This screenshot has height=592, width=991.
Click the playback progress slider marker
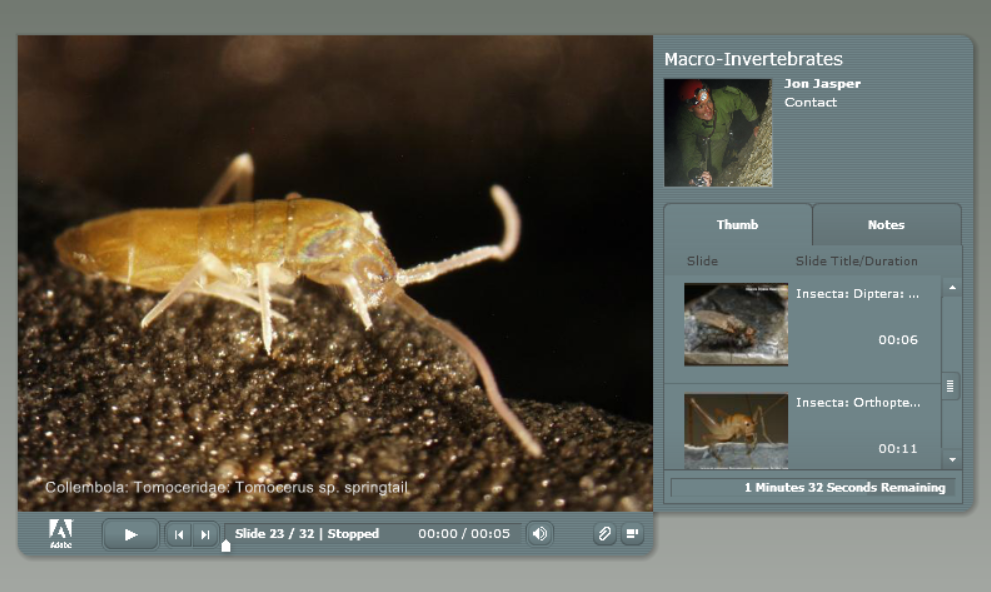click(x=226, y=545)
